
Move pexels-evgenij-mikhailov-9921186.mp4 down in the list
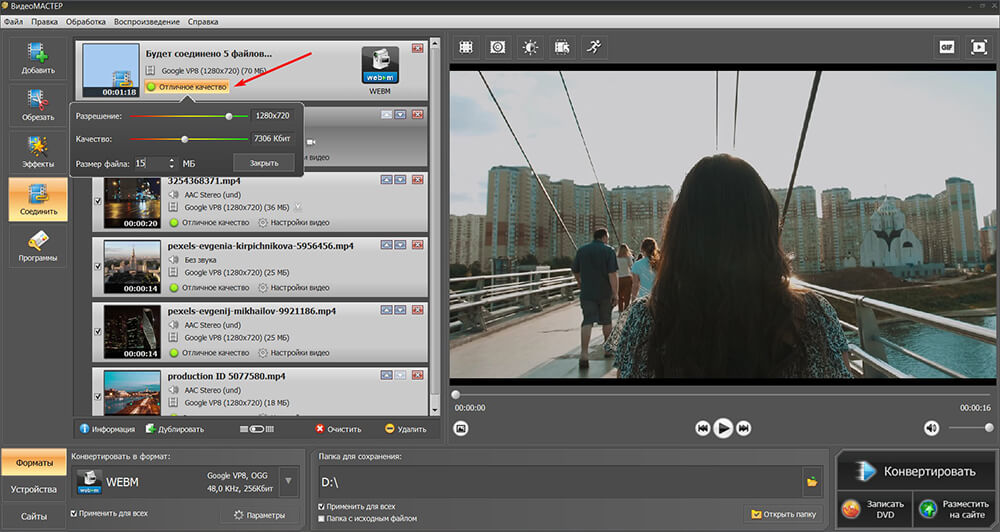click(400, 310)
